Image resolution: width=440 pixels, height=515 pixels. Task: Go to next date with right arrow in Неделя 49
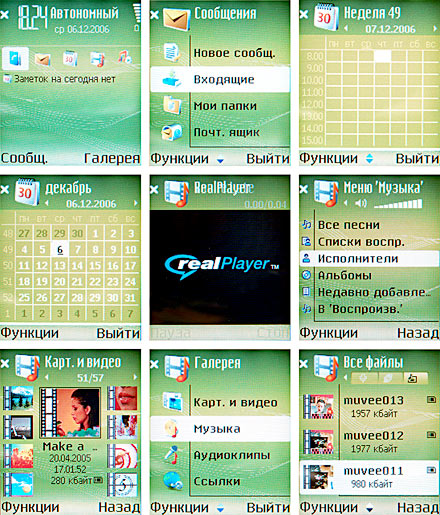[435, 29]
